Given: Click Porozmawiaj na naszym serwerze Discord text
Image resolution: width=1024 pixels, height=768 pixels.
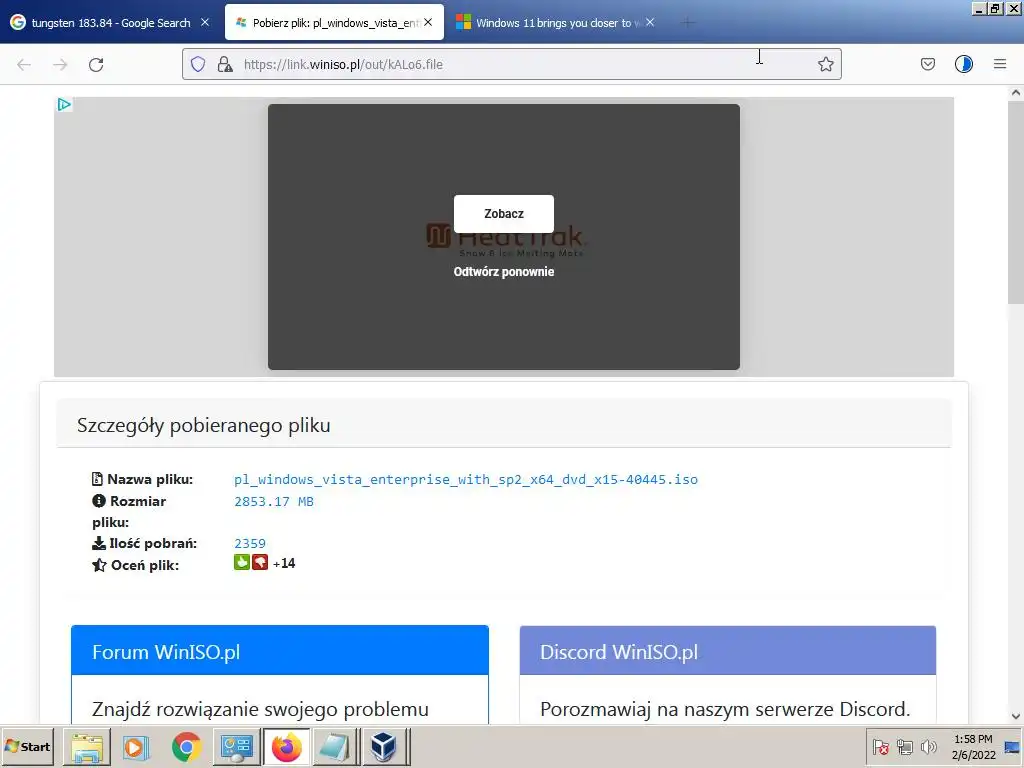Looking at the screenshot, I should pos(725,709).
